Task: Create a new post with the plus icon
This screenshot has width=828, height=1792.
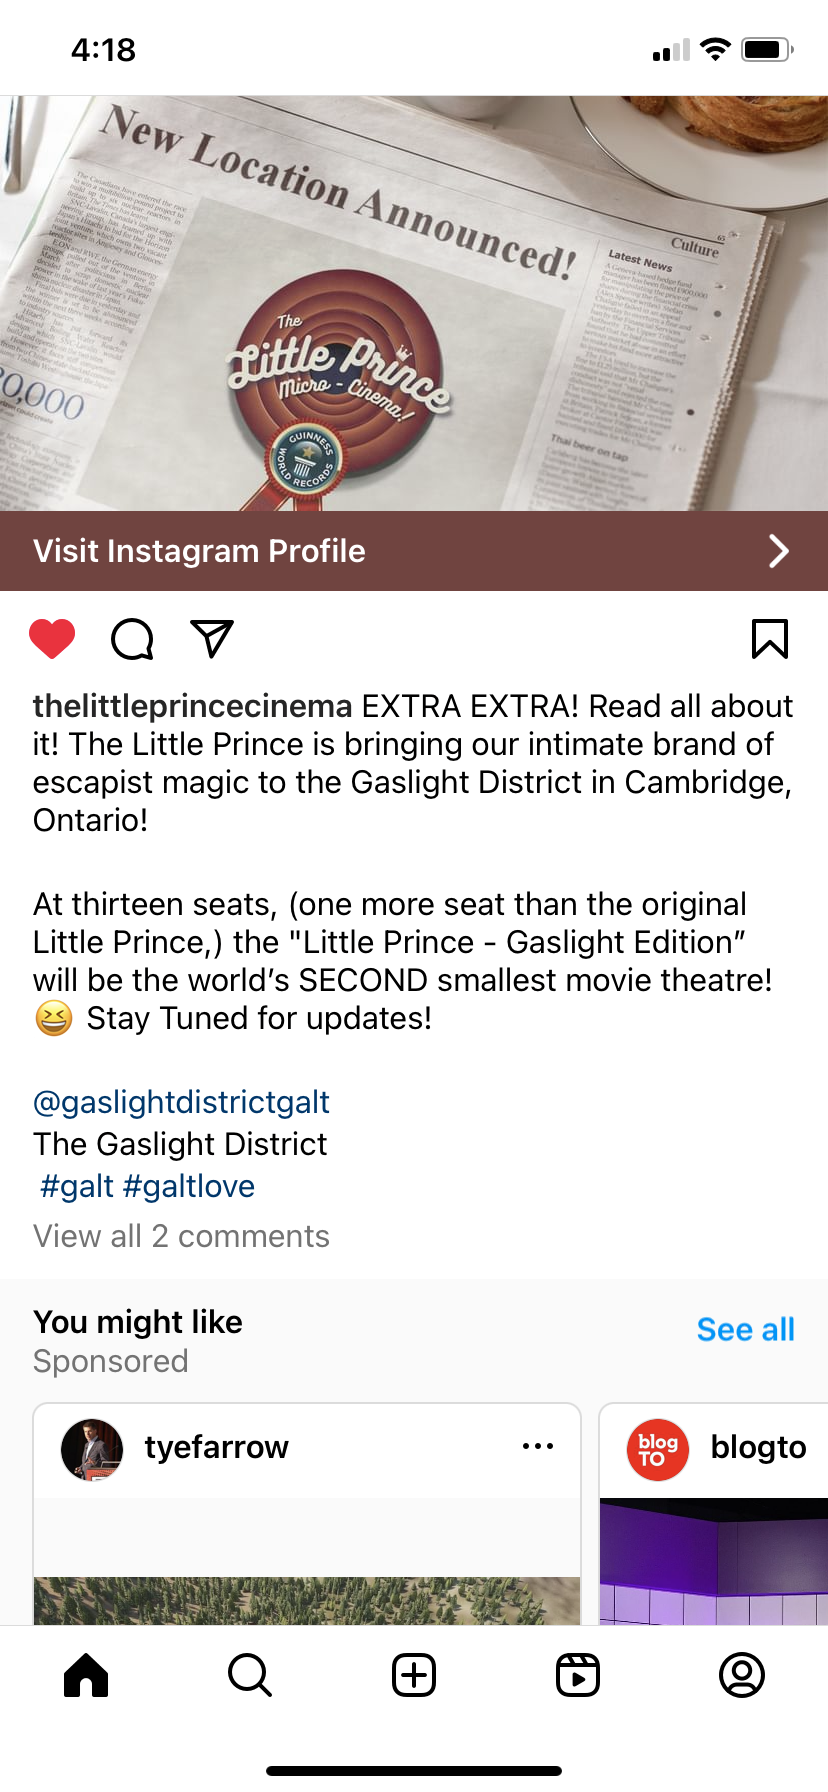Action: (414, 1675)
